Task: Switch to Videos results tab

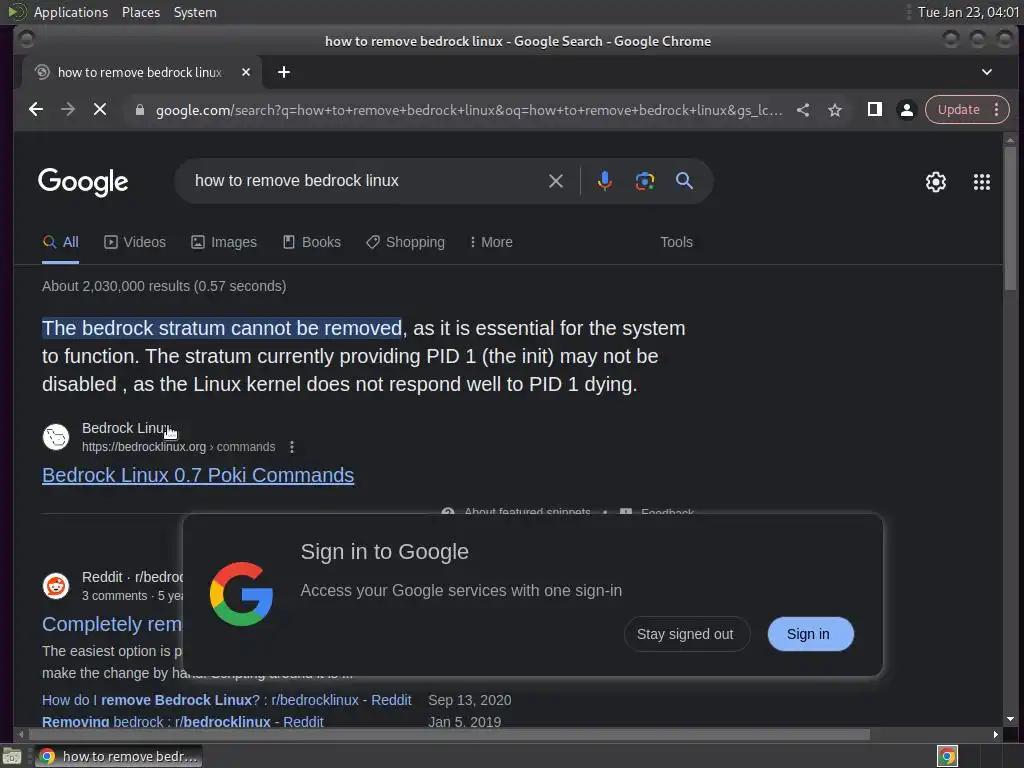Action: pyautogui.click(x=135, y=242)
